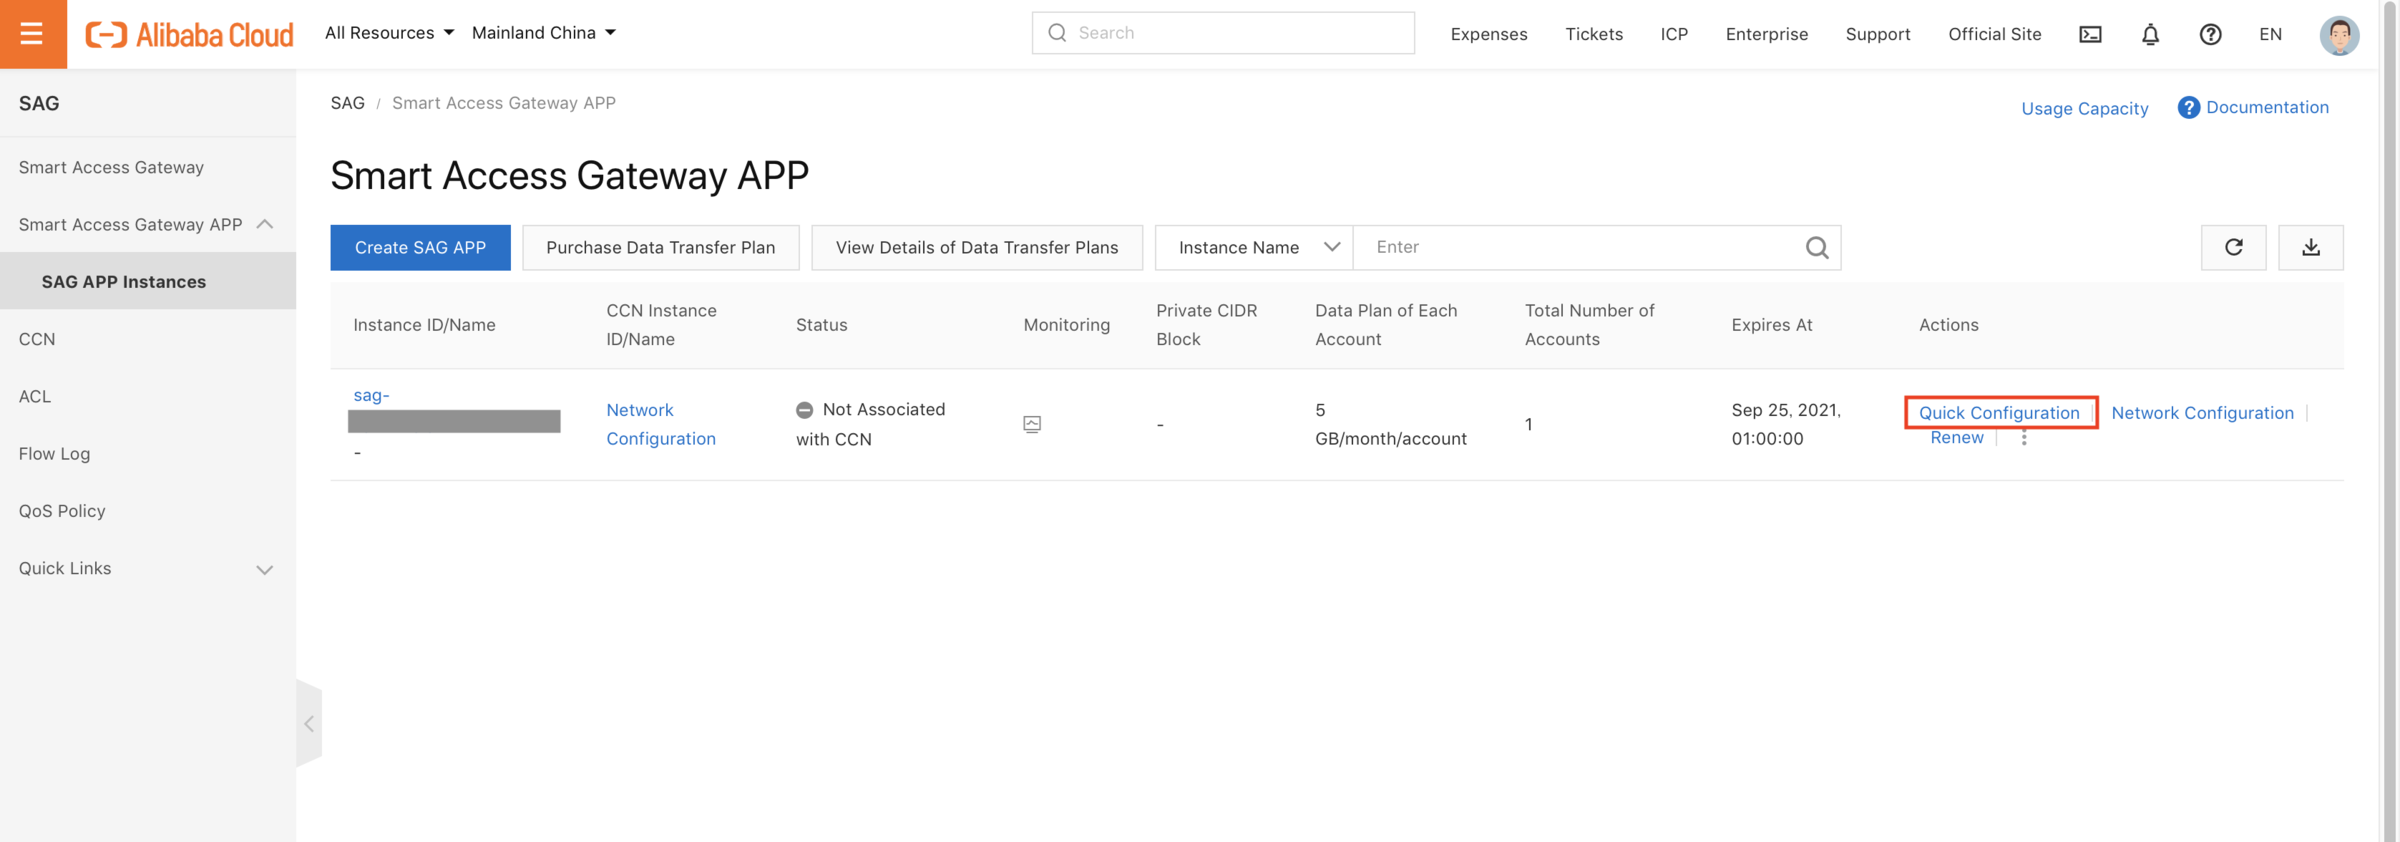Open Mainland China region dropdown

pos(543,33)
